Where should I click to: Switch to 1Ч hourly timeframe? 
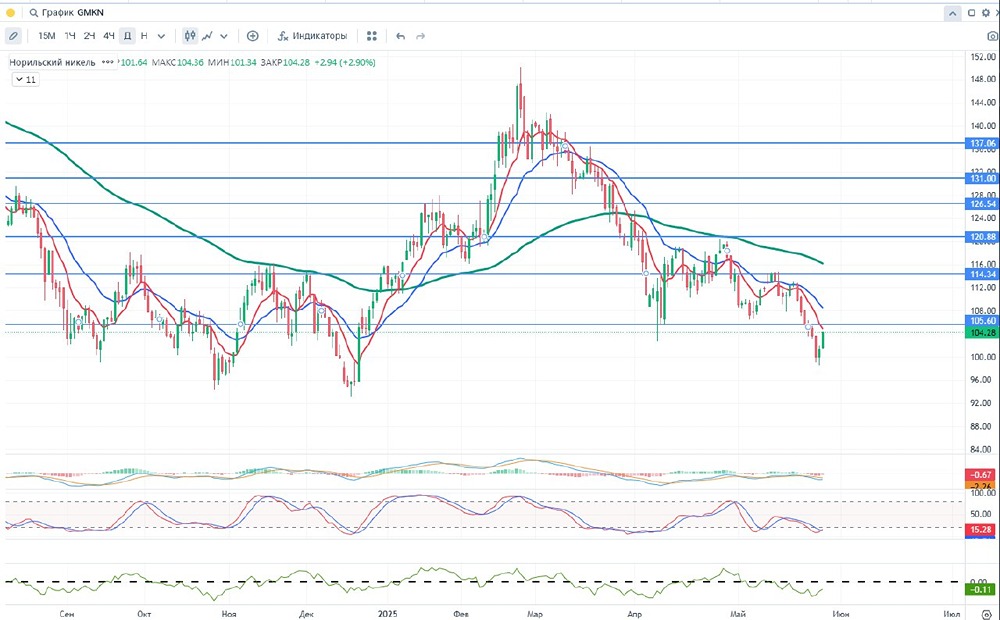tap(70, 36)
